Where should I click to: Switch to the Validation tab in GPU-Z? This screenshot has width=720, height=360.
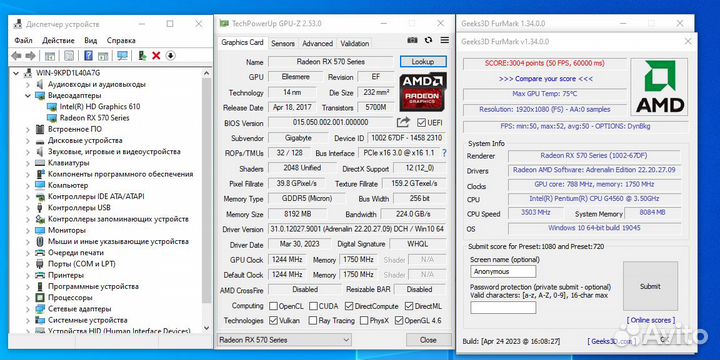coord(354,44)
